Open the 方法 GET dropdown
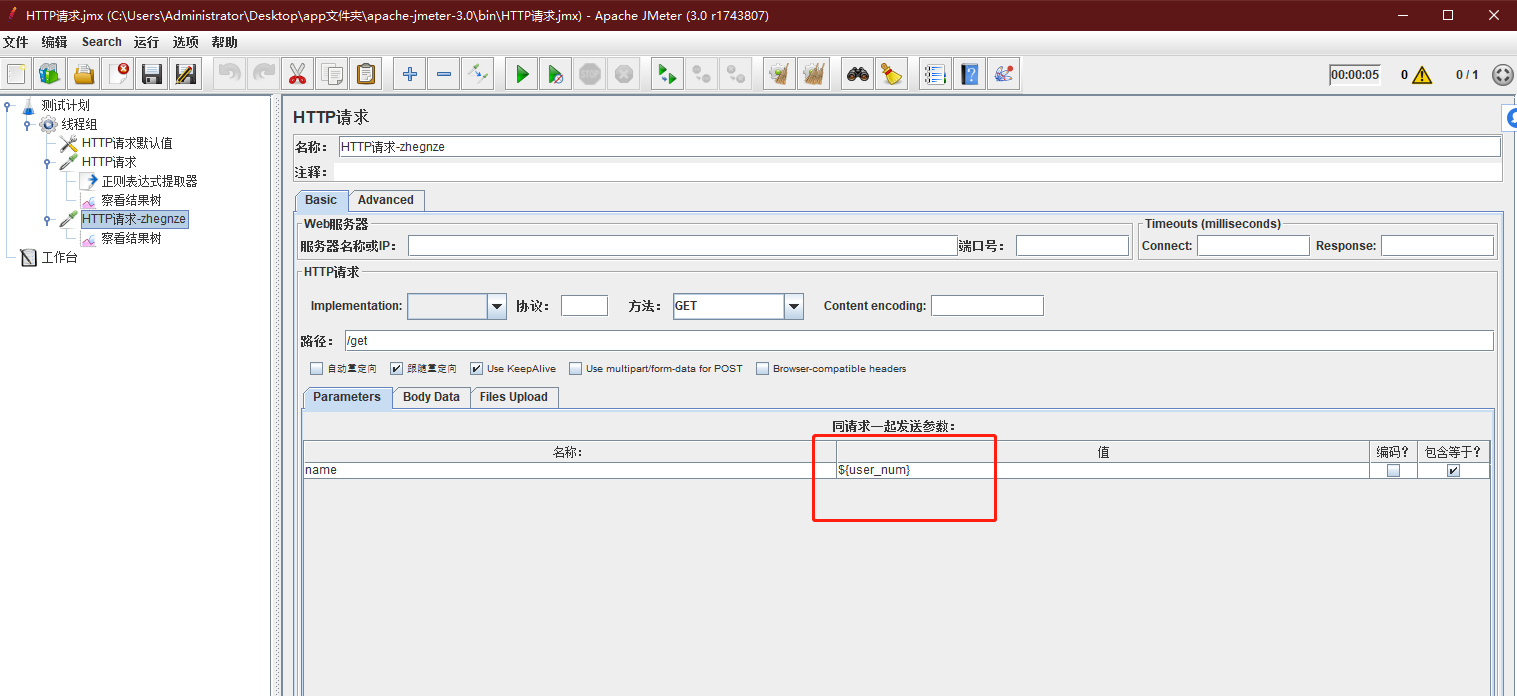 click(794, 306)
